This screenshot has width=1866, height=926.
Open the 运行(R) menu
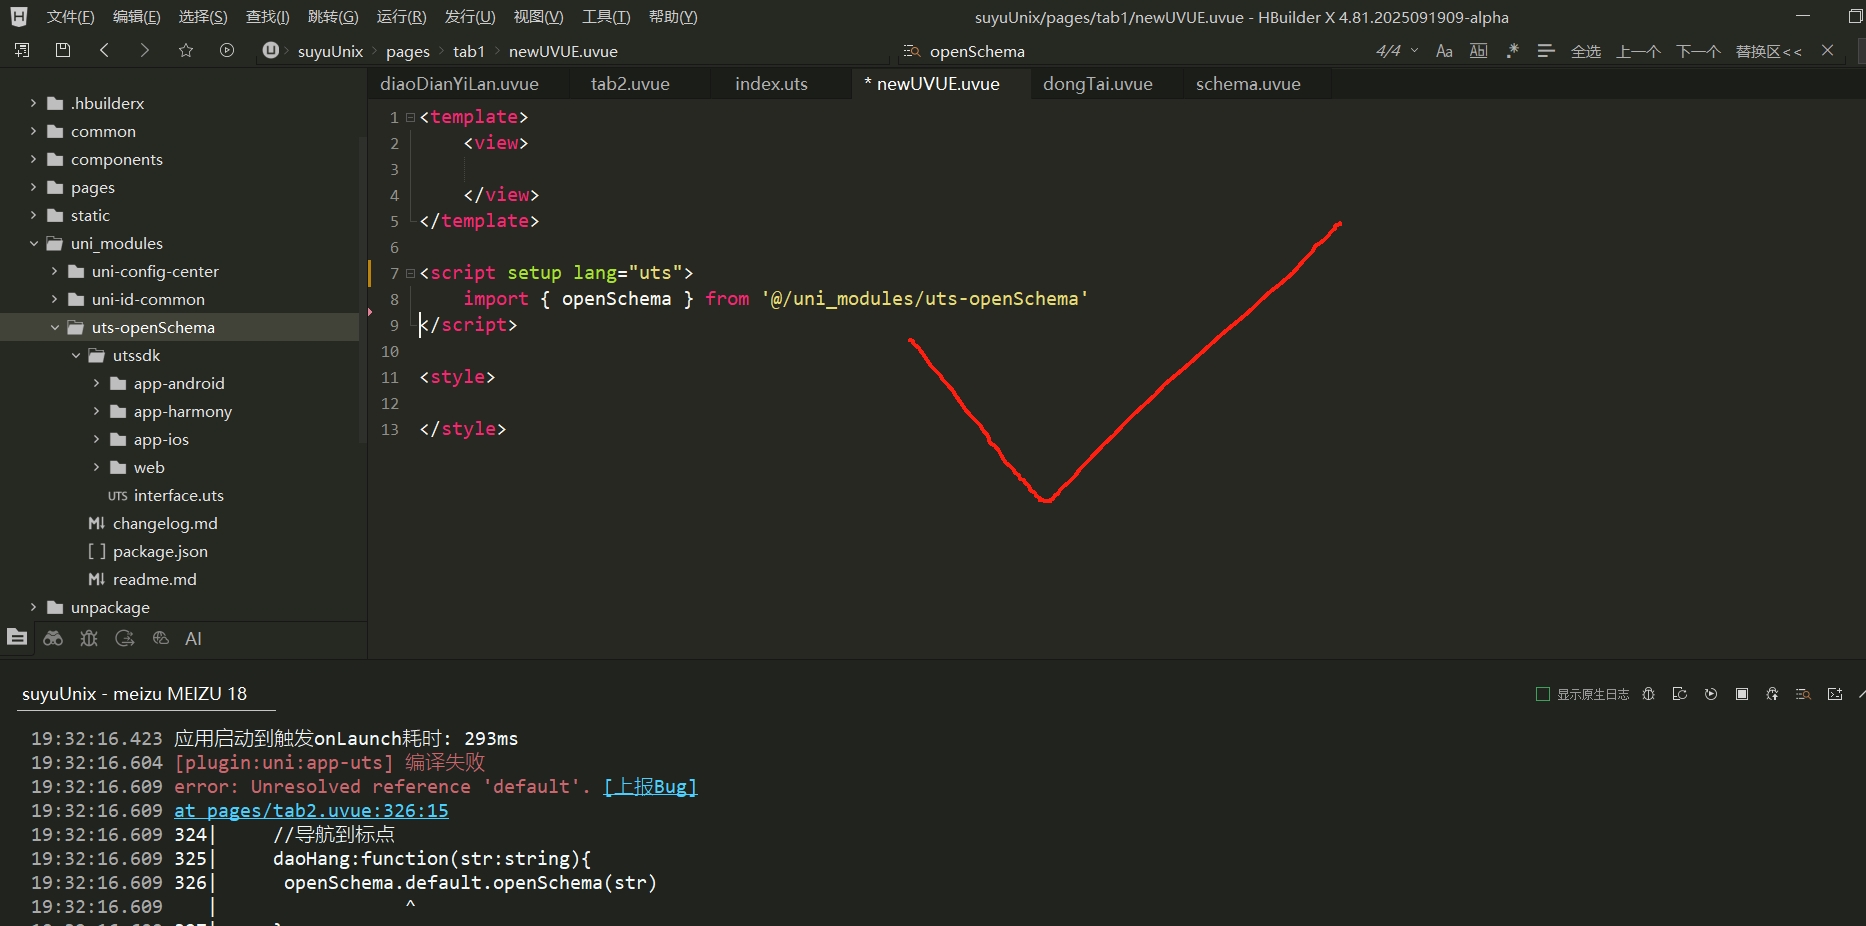(401, 17)
